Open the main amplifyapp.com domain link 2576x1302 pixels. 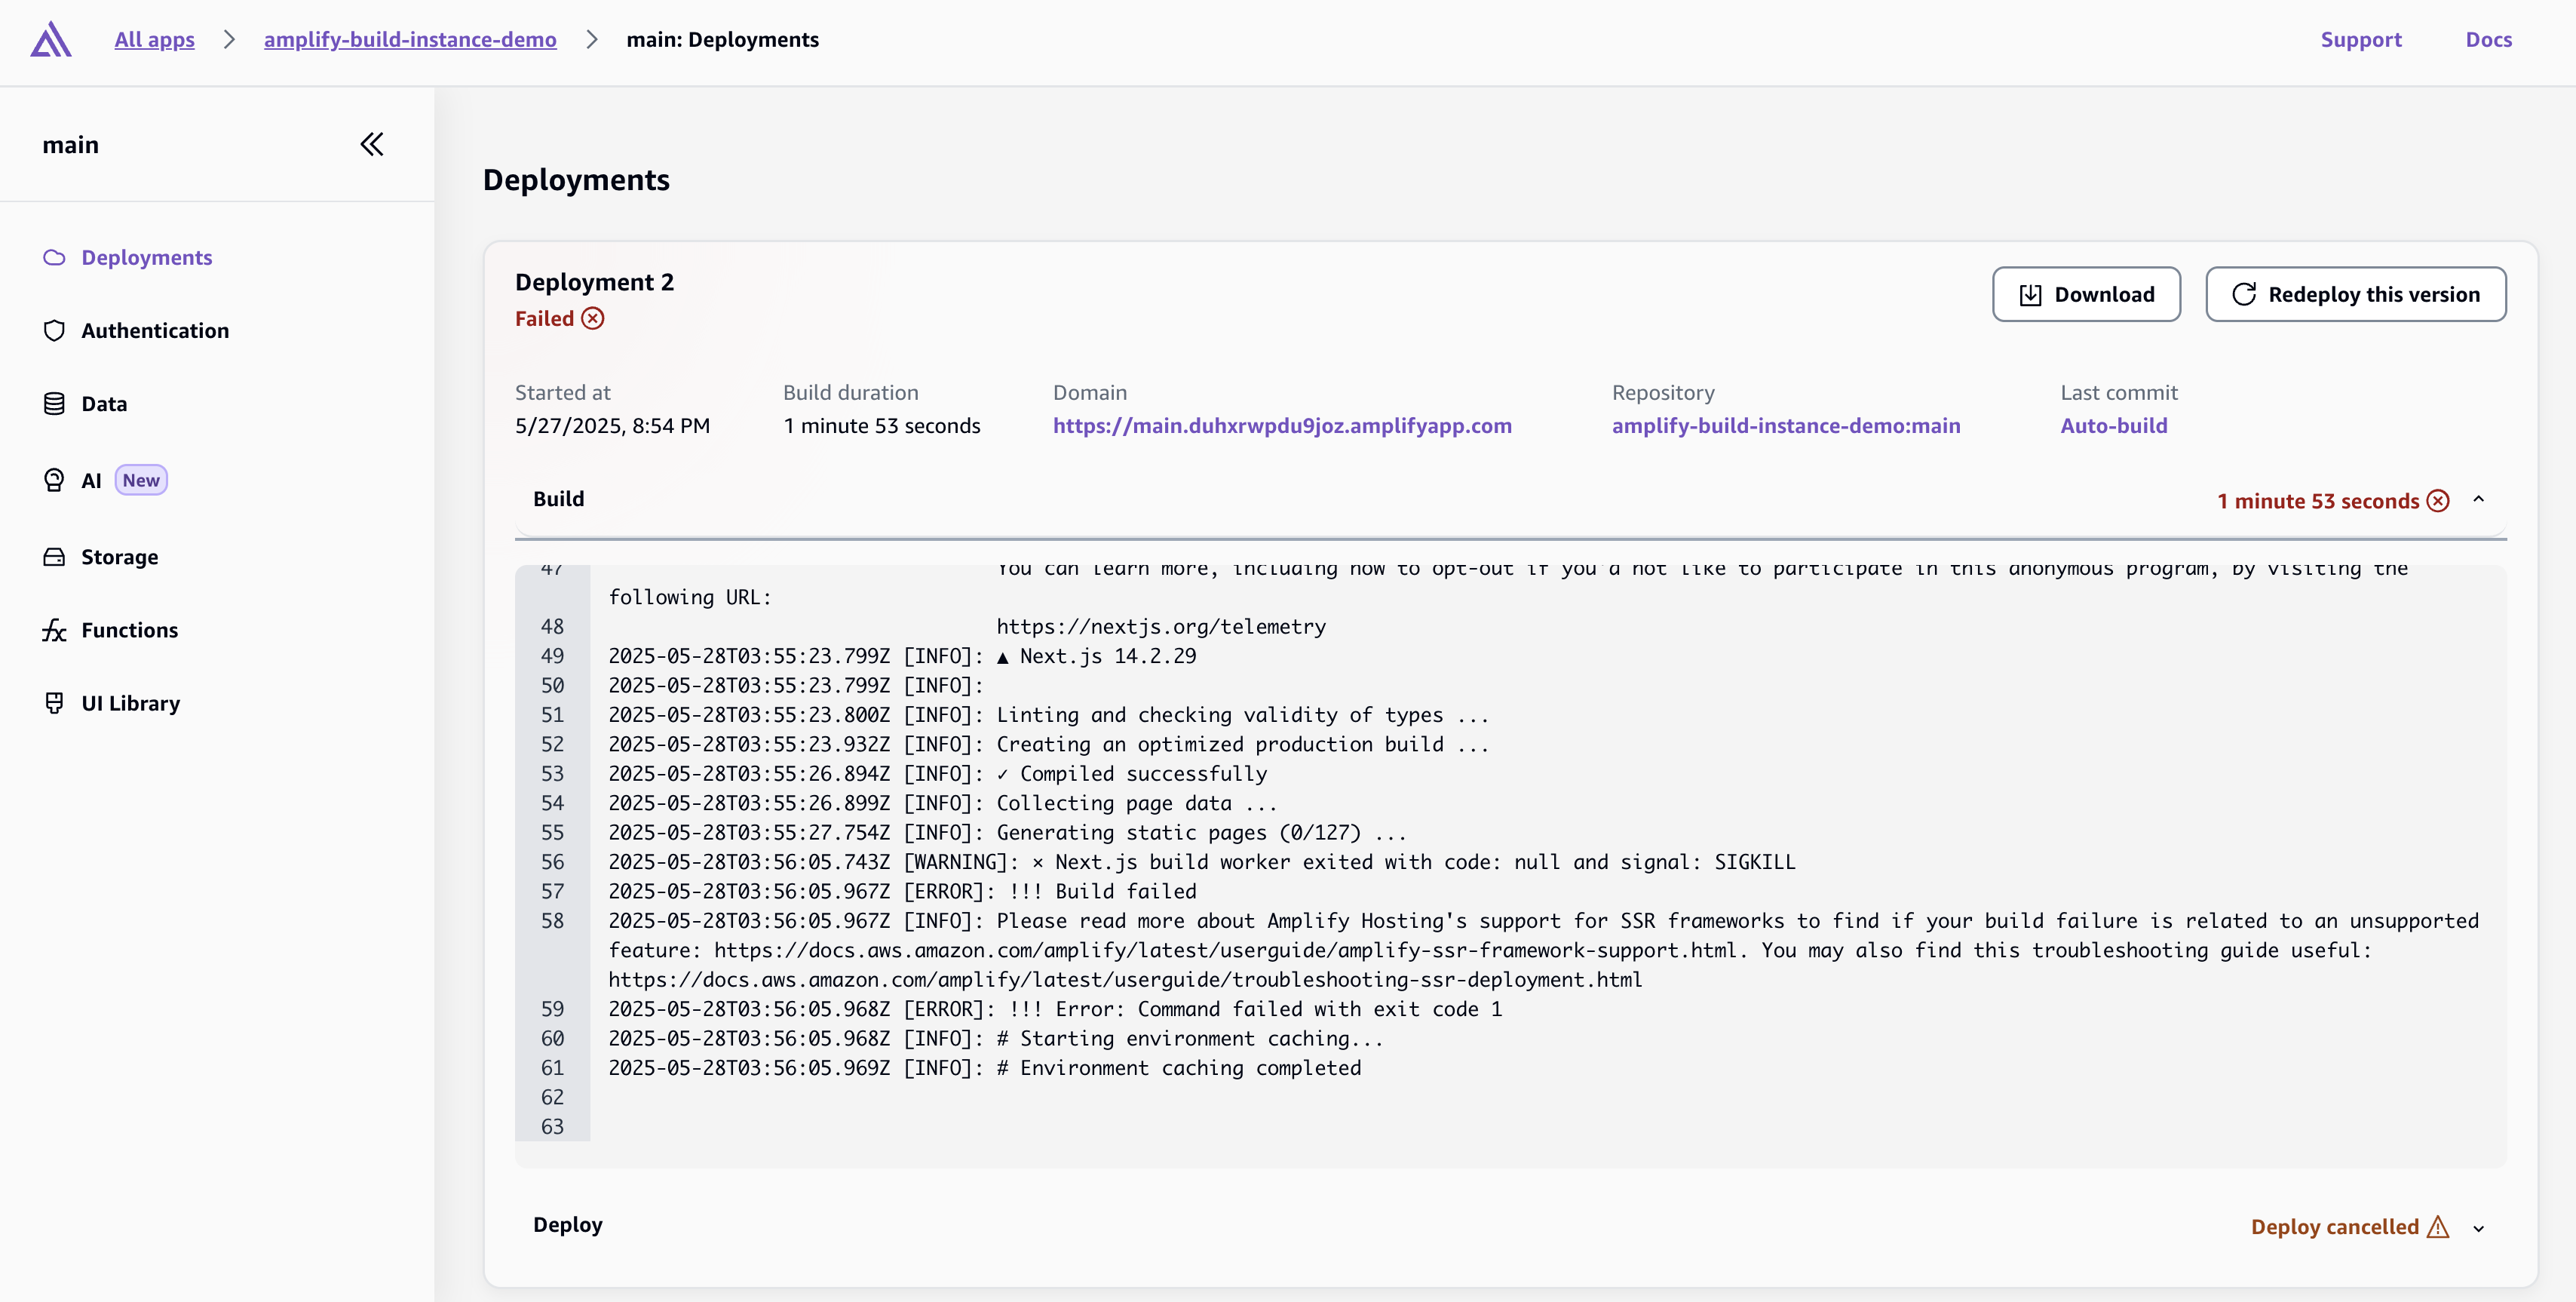1282,426
